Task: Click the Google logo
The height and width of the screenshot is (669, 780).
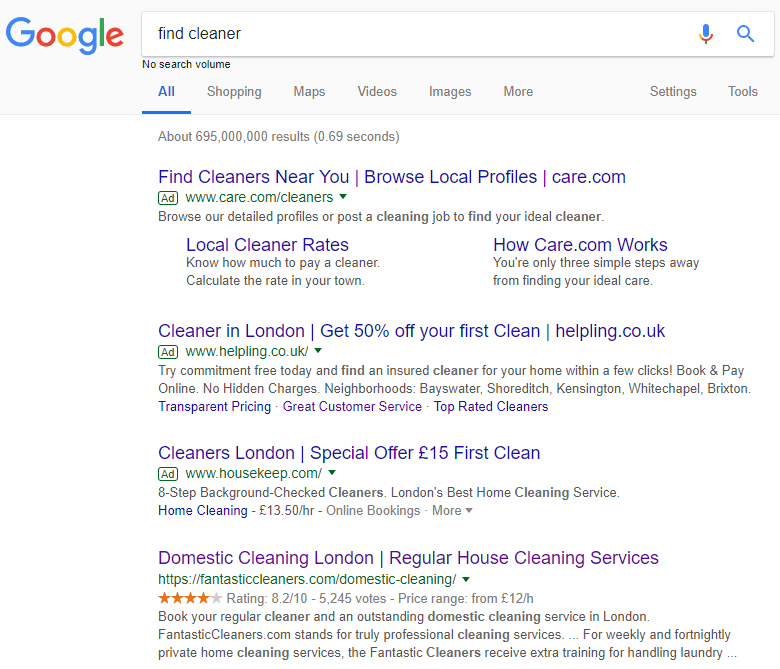Action: point(65,35)
